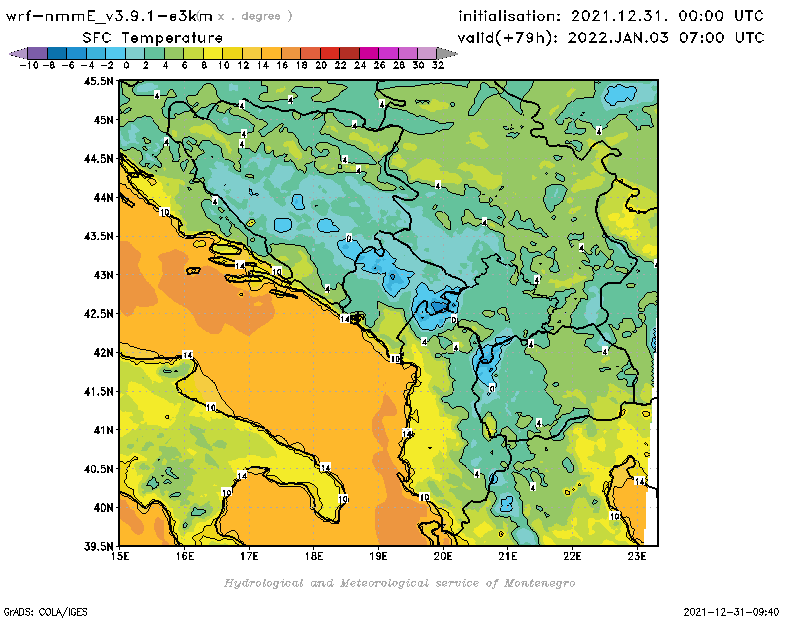This screenshot has height=618, width=800.
Task: Click the 8 to 10 yellow legend swatch
Action: point(213,53)
